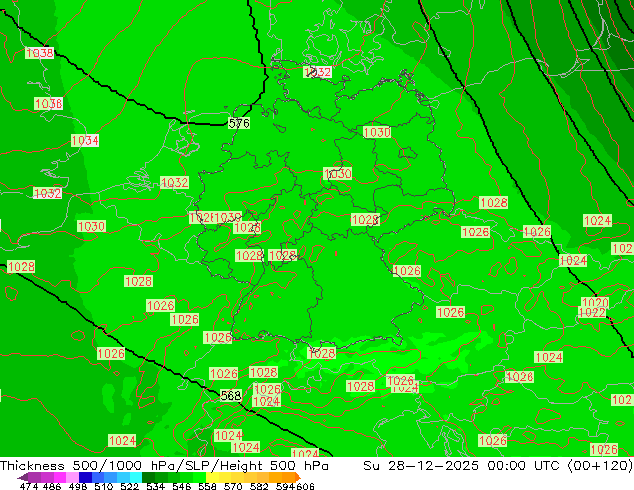This screenshot has height=490, width=634.
Task: Click the 576 height contour label
Action: tap(239, 123)
